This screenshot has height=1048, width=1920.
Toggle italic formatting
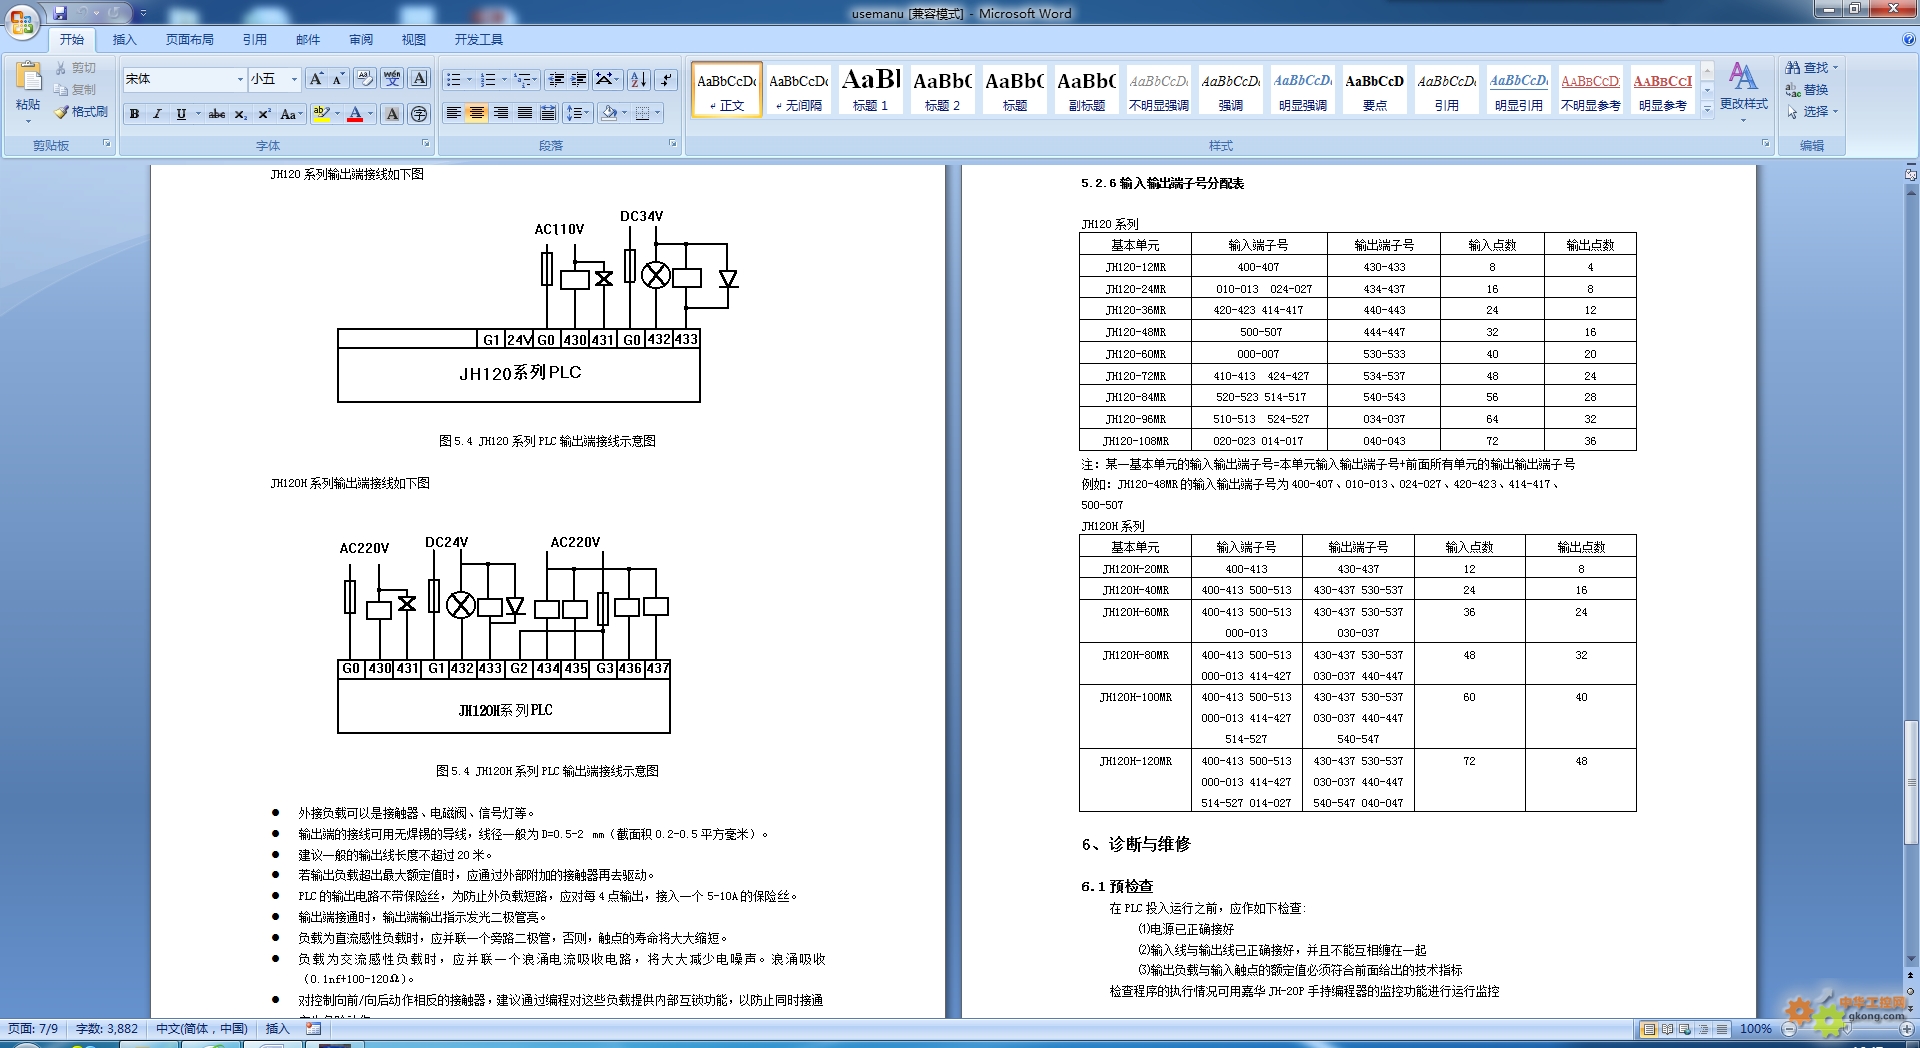[157, 114]
